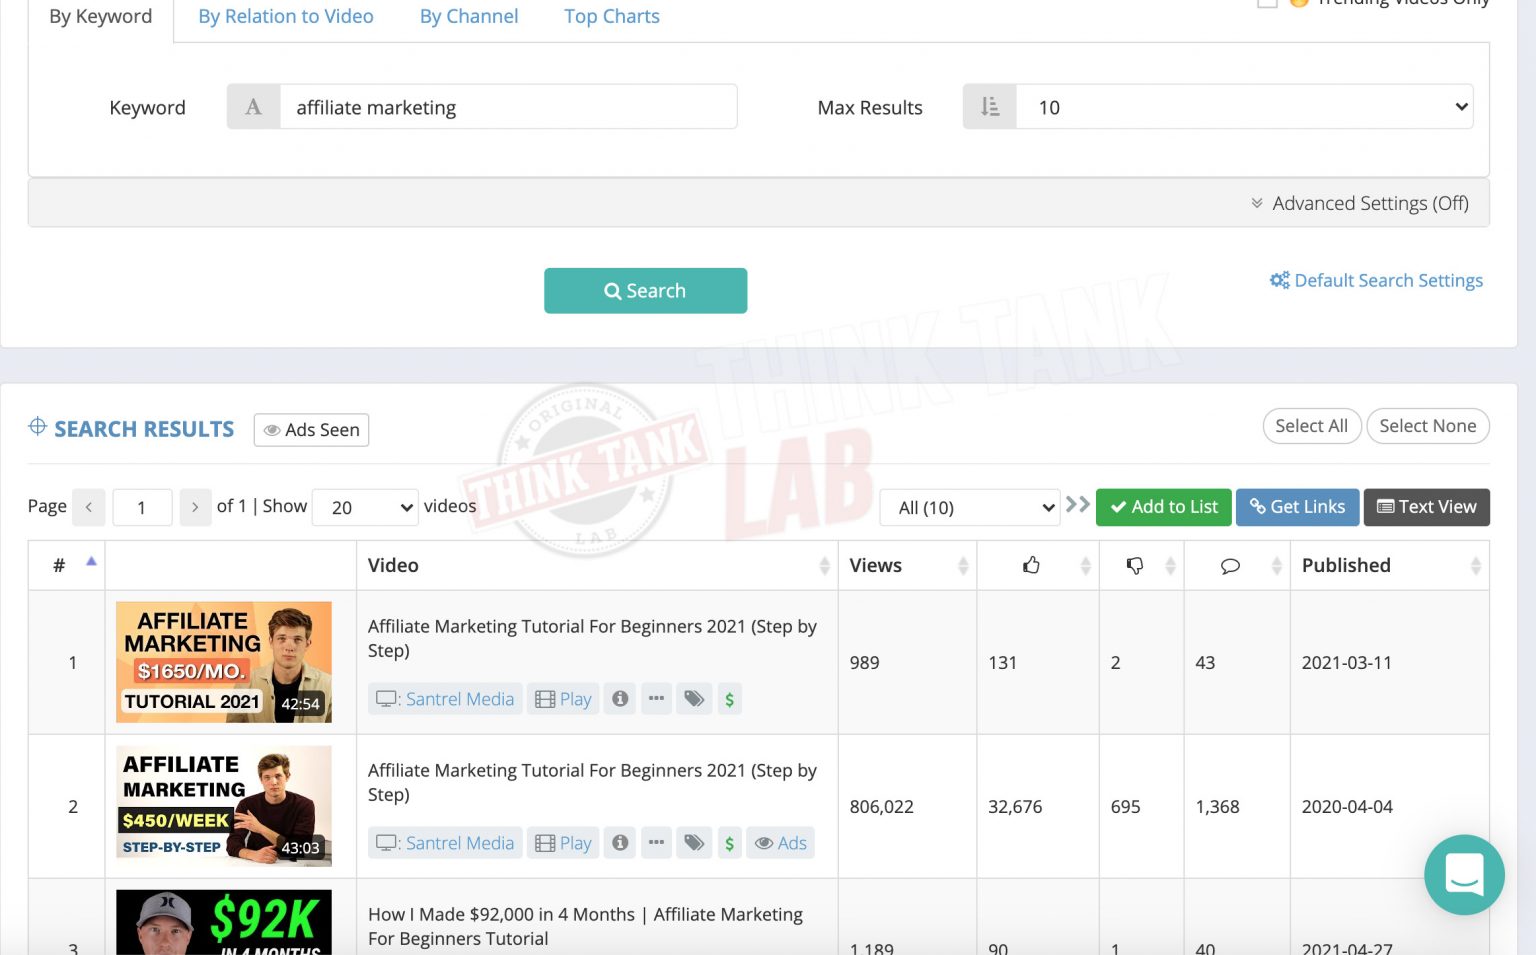Click the sort-order icon beside Max Results
The height and width of the screenshot is (955, 1536).
(x=989, y=107)
